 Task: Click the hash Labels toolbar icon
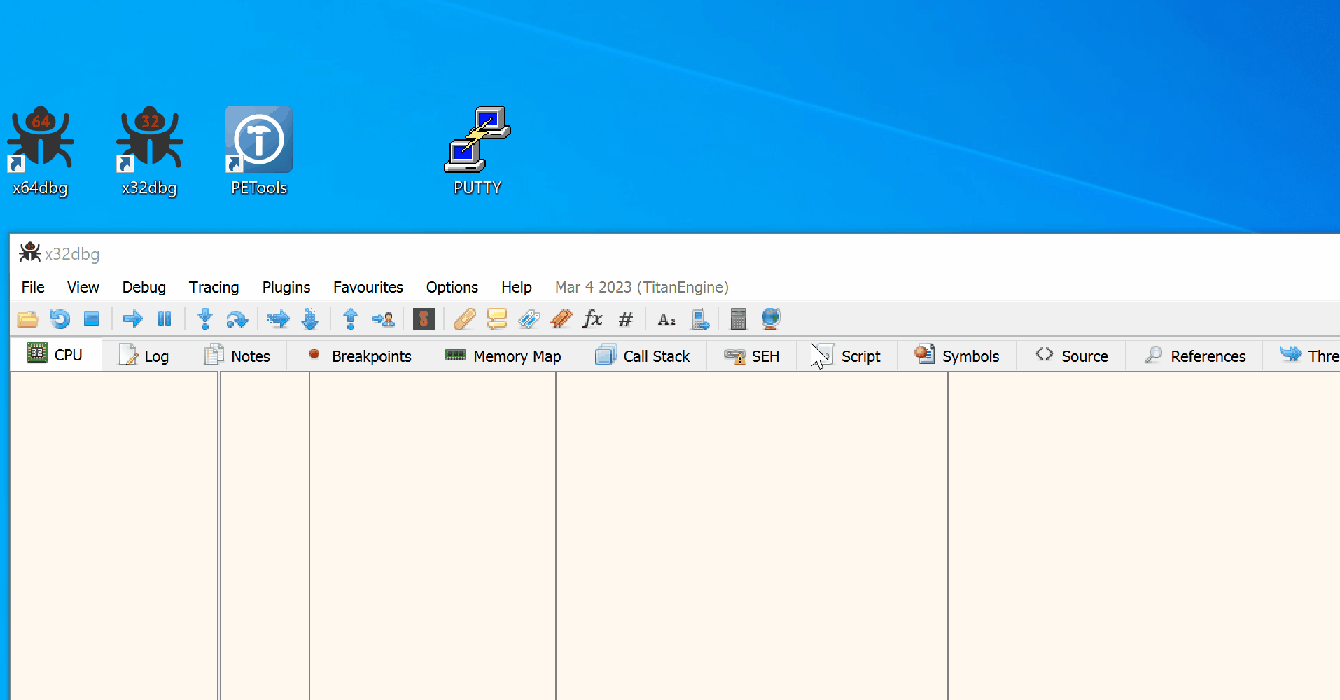[x=626, y=319]
